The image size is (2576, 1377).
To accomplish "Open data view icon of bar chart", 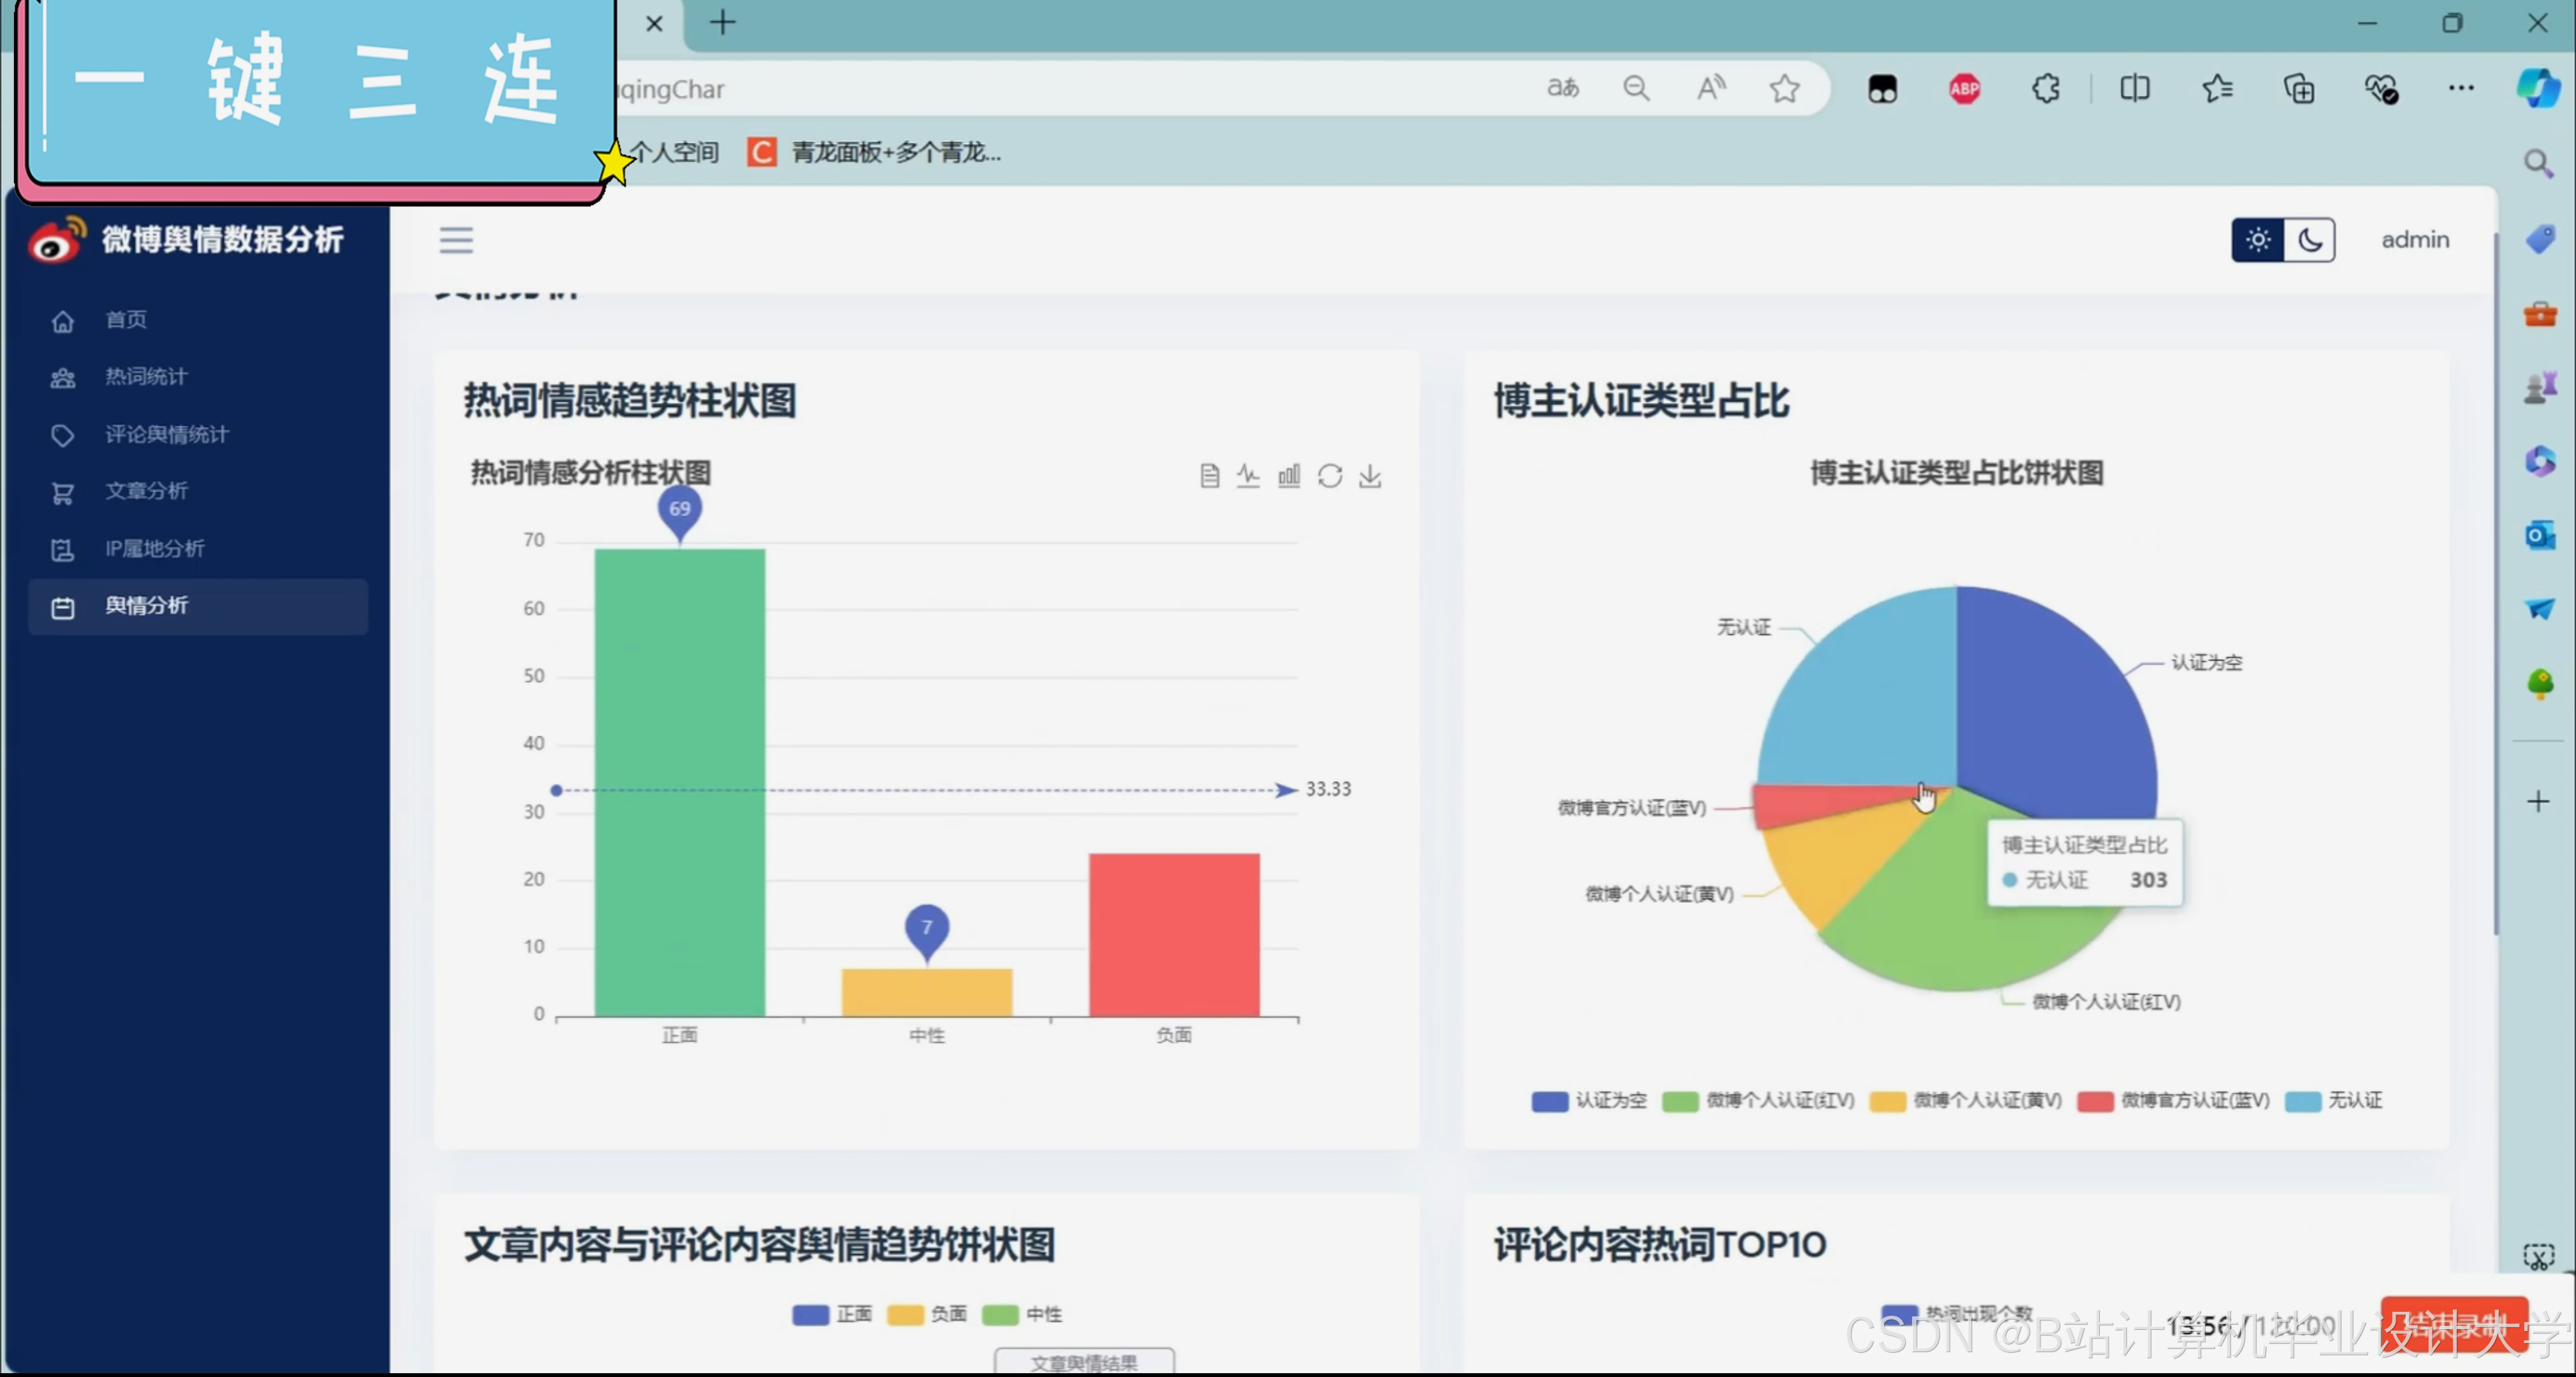I will coord(1209,476).
